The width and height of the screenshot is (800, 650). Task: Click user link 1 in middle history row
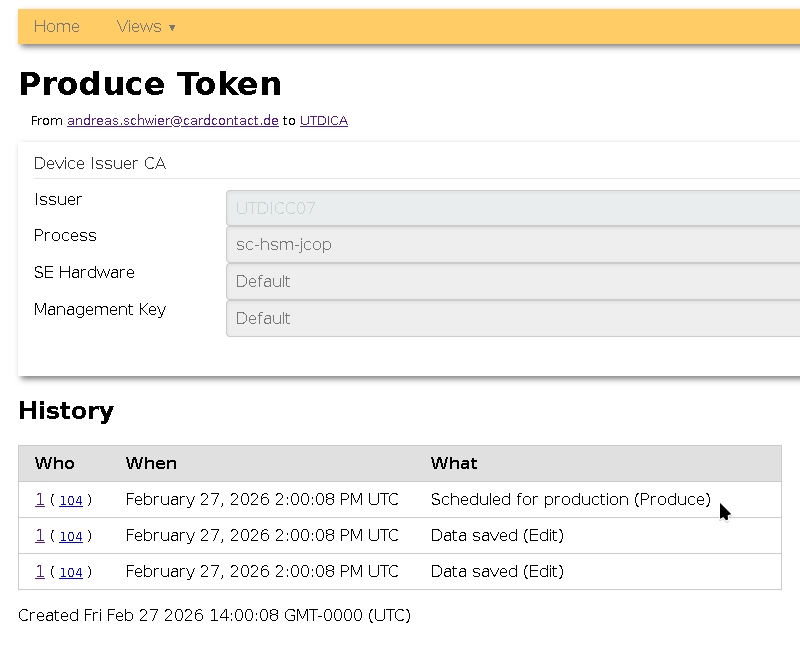(40, 535)
